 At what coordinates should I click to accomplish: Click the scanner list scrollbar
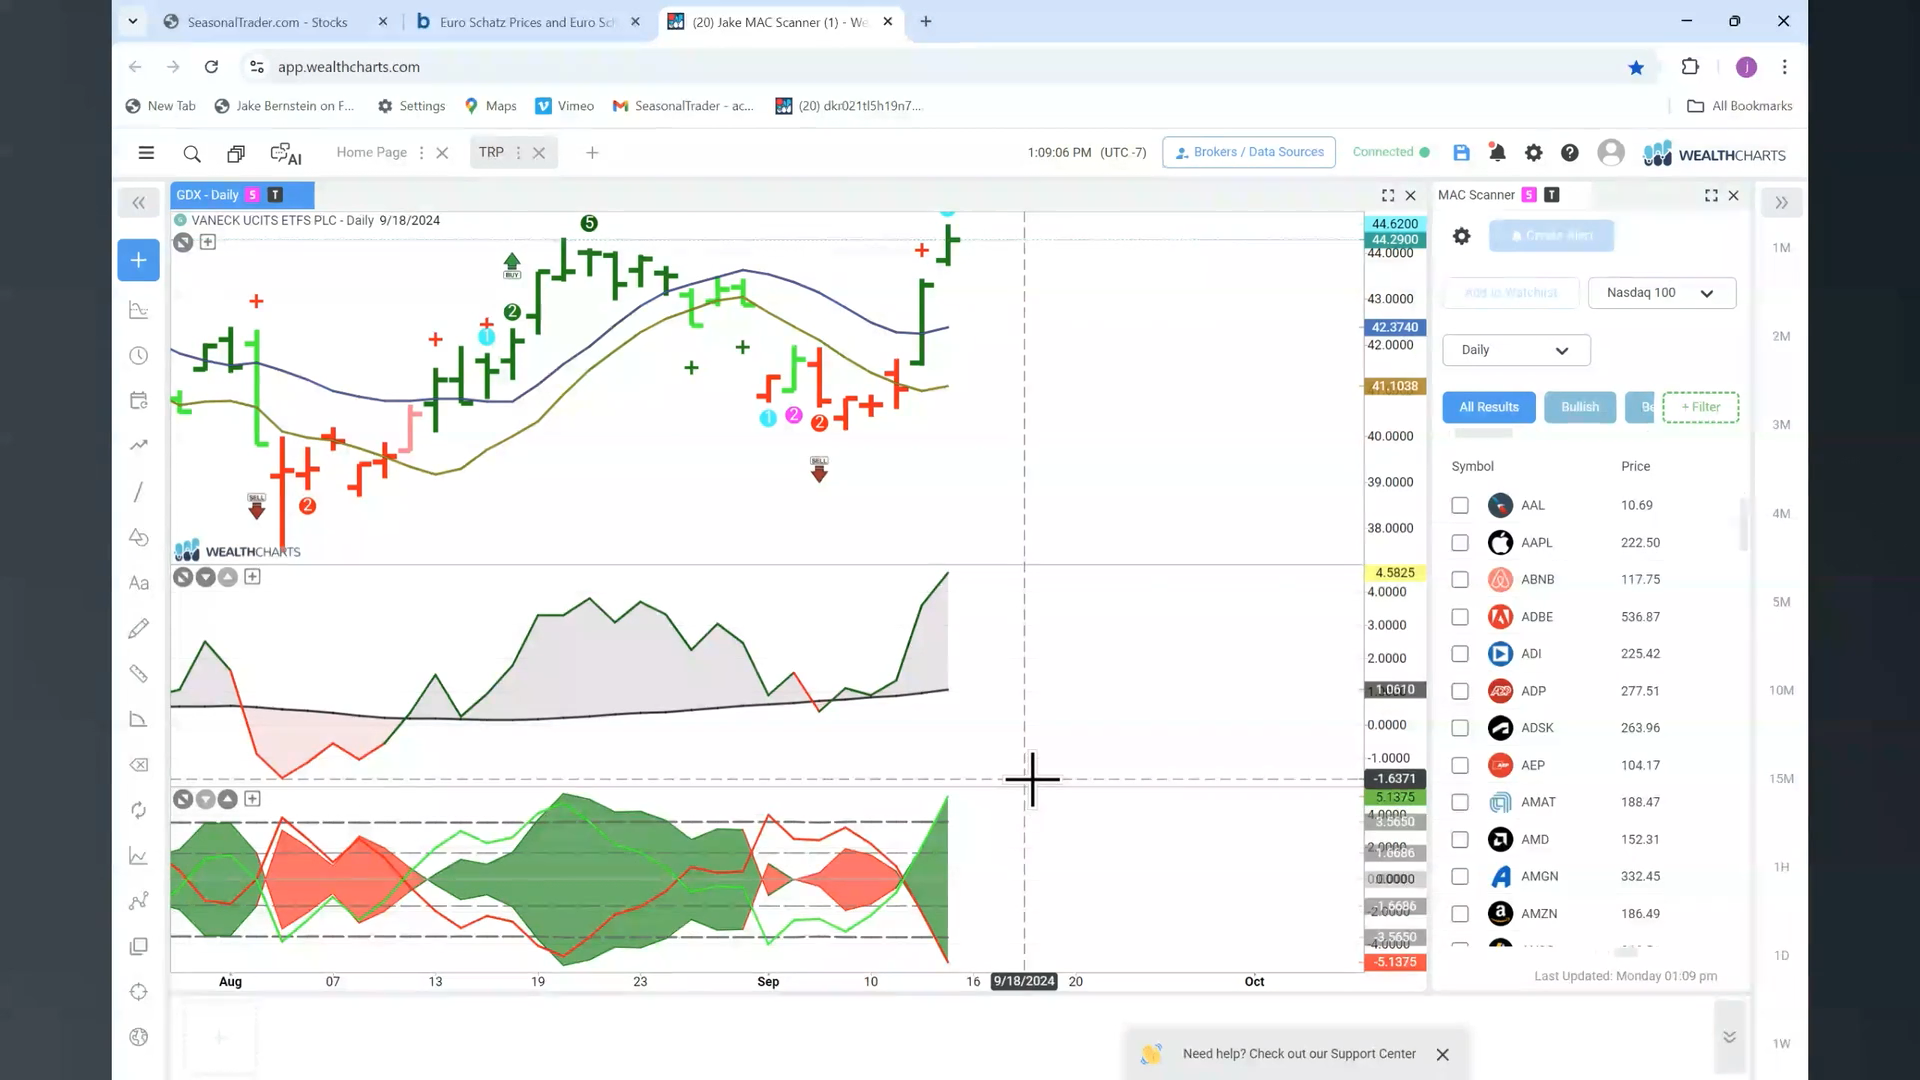pyautogui.click(x=1744, y=525)
